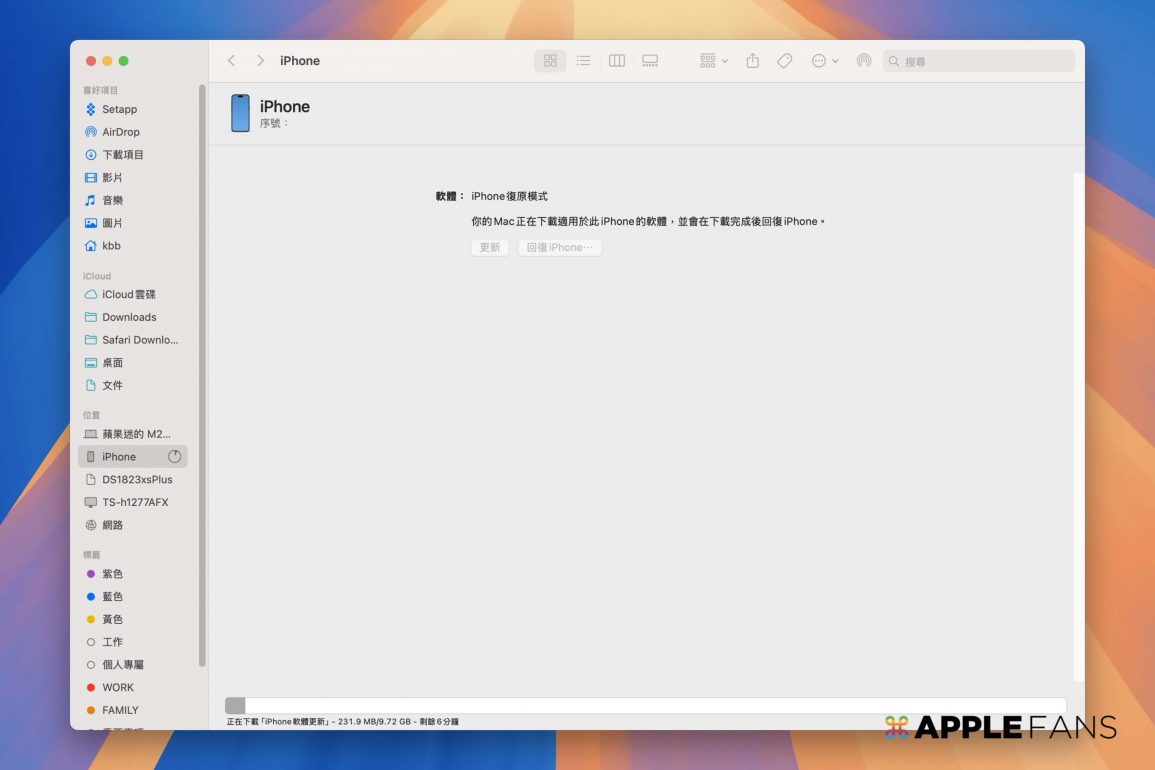
Task: Click the 更新 button
Action: click(490, 248)
